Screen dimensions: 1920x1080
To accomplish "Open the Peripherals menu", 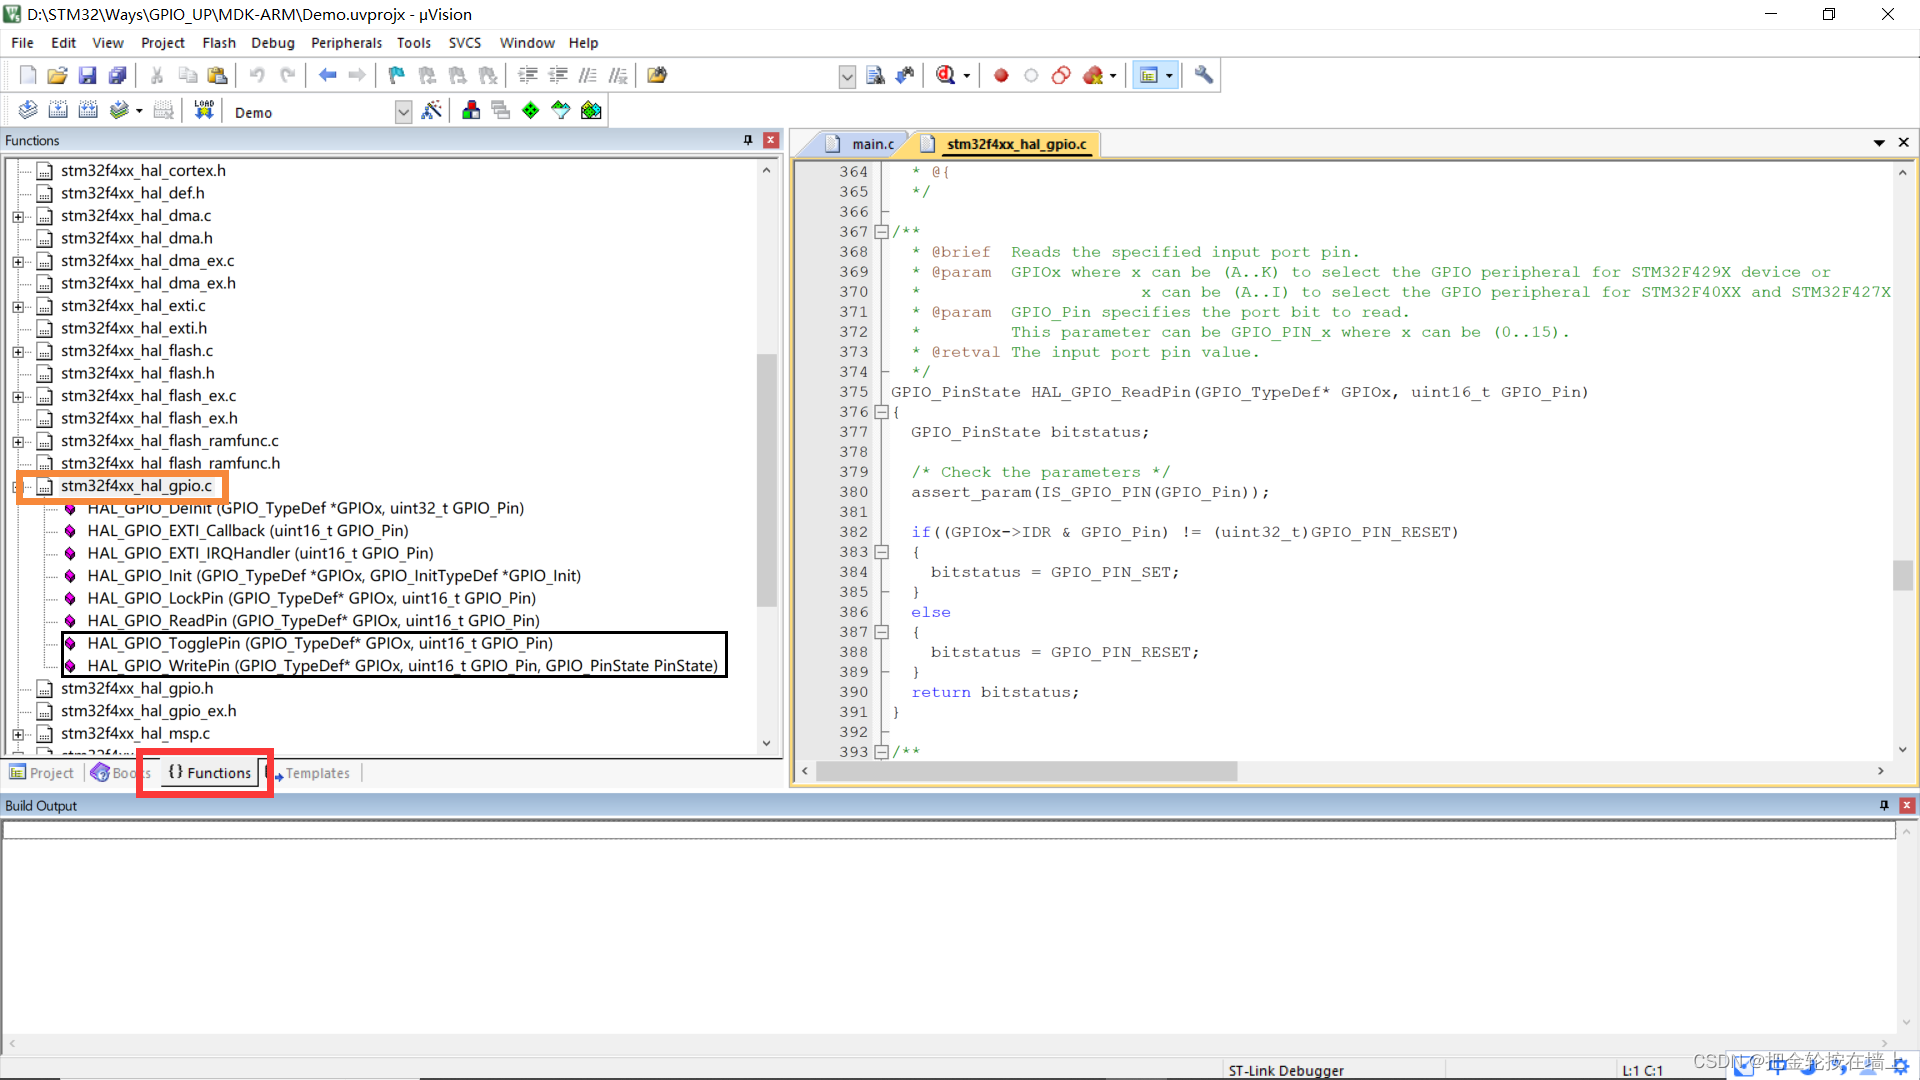I will (x=346, y=43).
